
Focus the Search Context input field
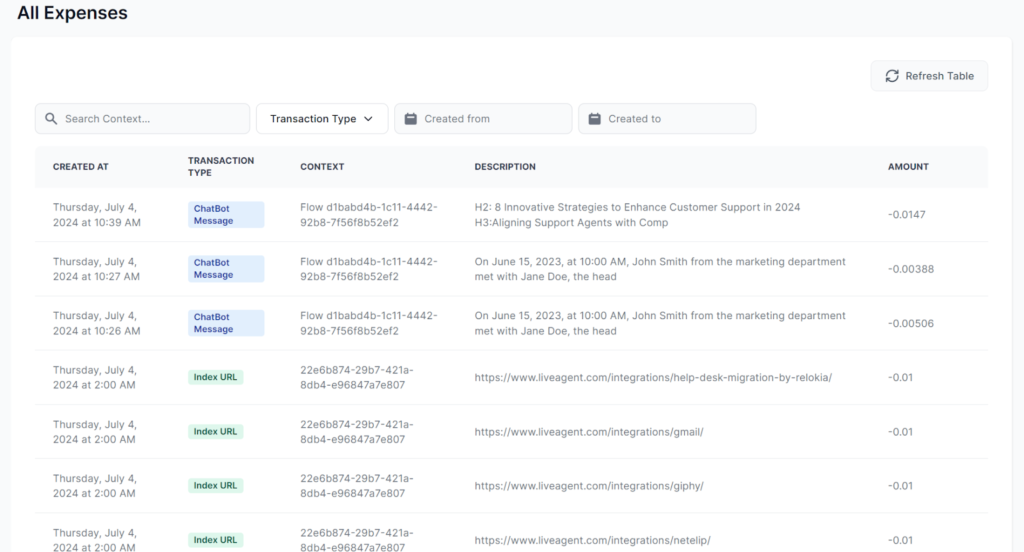150,119
